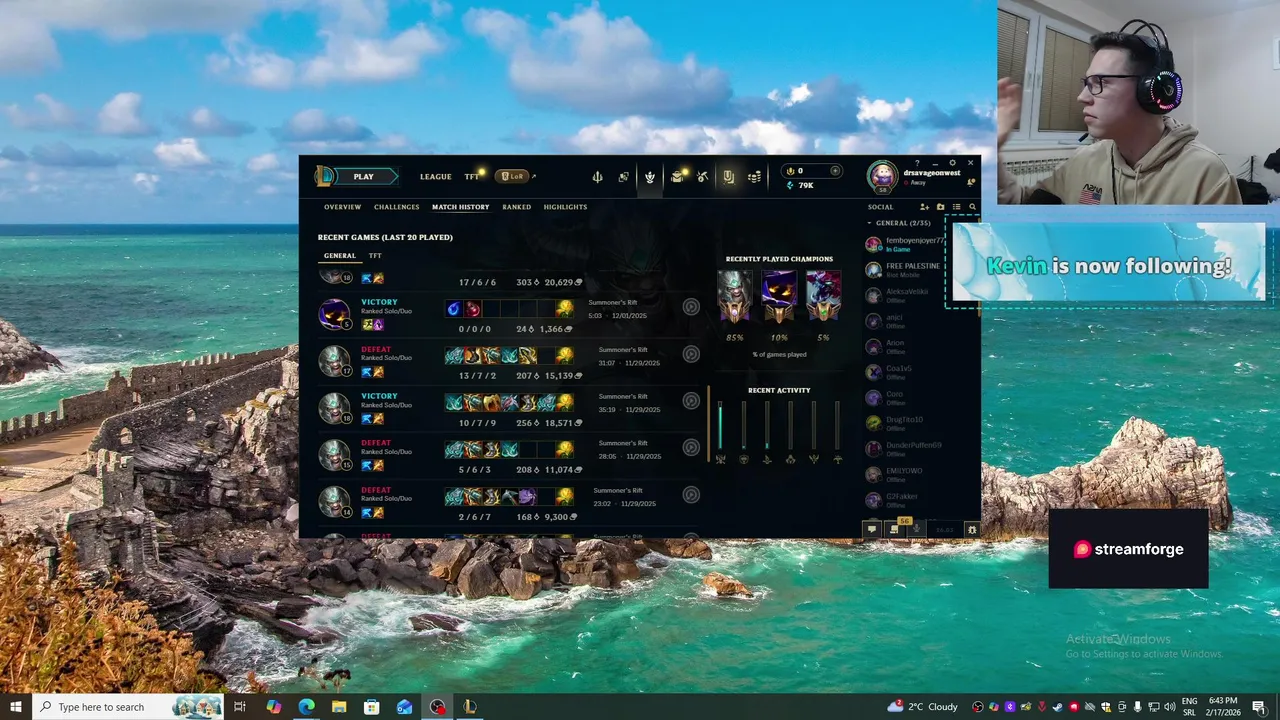Select the MATCH HISTORY tab
This screenshot has width=1280, height=720.
click(460, 207)
